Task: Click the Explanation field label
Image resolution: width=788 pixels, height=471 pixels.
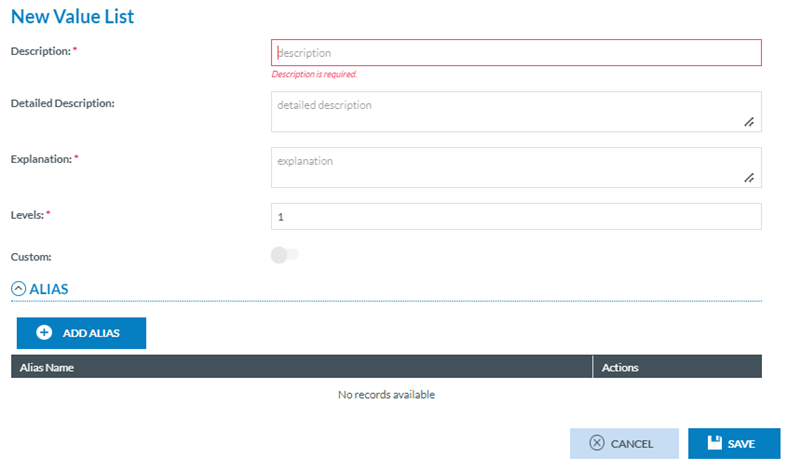Action: pyautogui.click(x=40, y=158)
